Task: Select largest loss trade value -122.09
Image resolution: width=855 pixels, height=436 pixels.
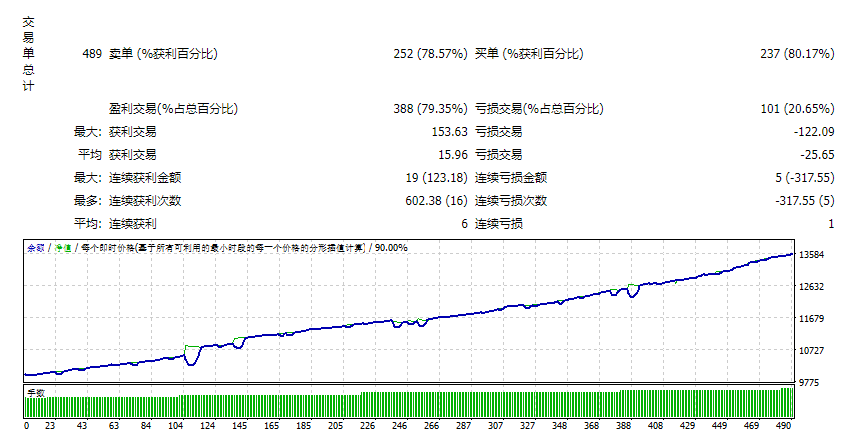Action: [x=814, y=132]
